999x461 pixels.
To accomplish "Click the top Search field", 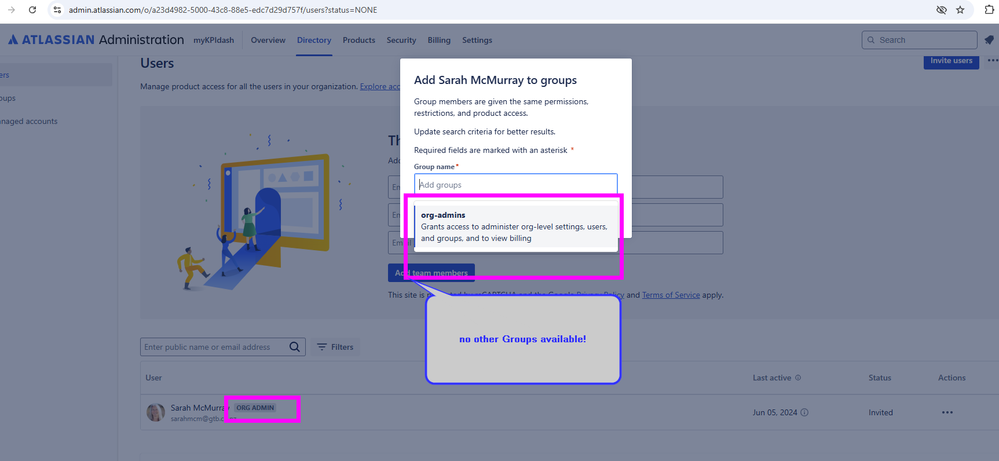I will pyautogui.click(x=919, y=40).
